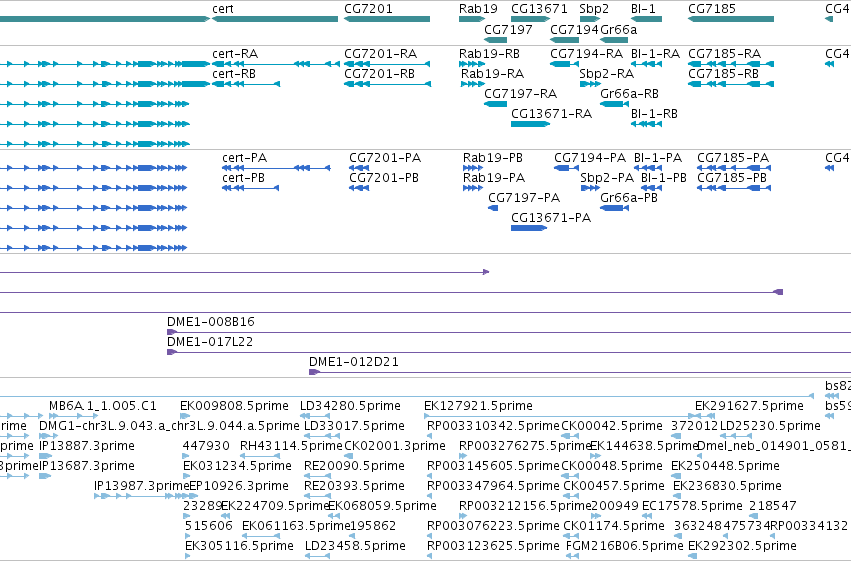Select the CG7194-PA protein label
This screenshot has height=561, width=851.
(x=590, y=158)
